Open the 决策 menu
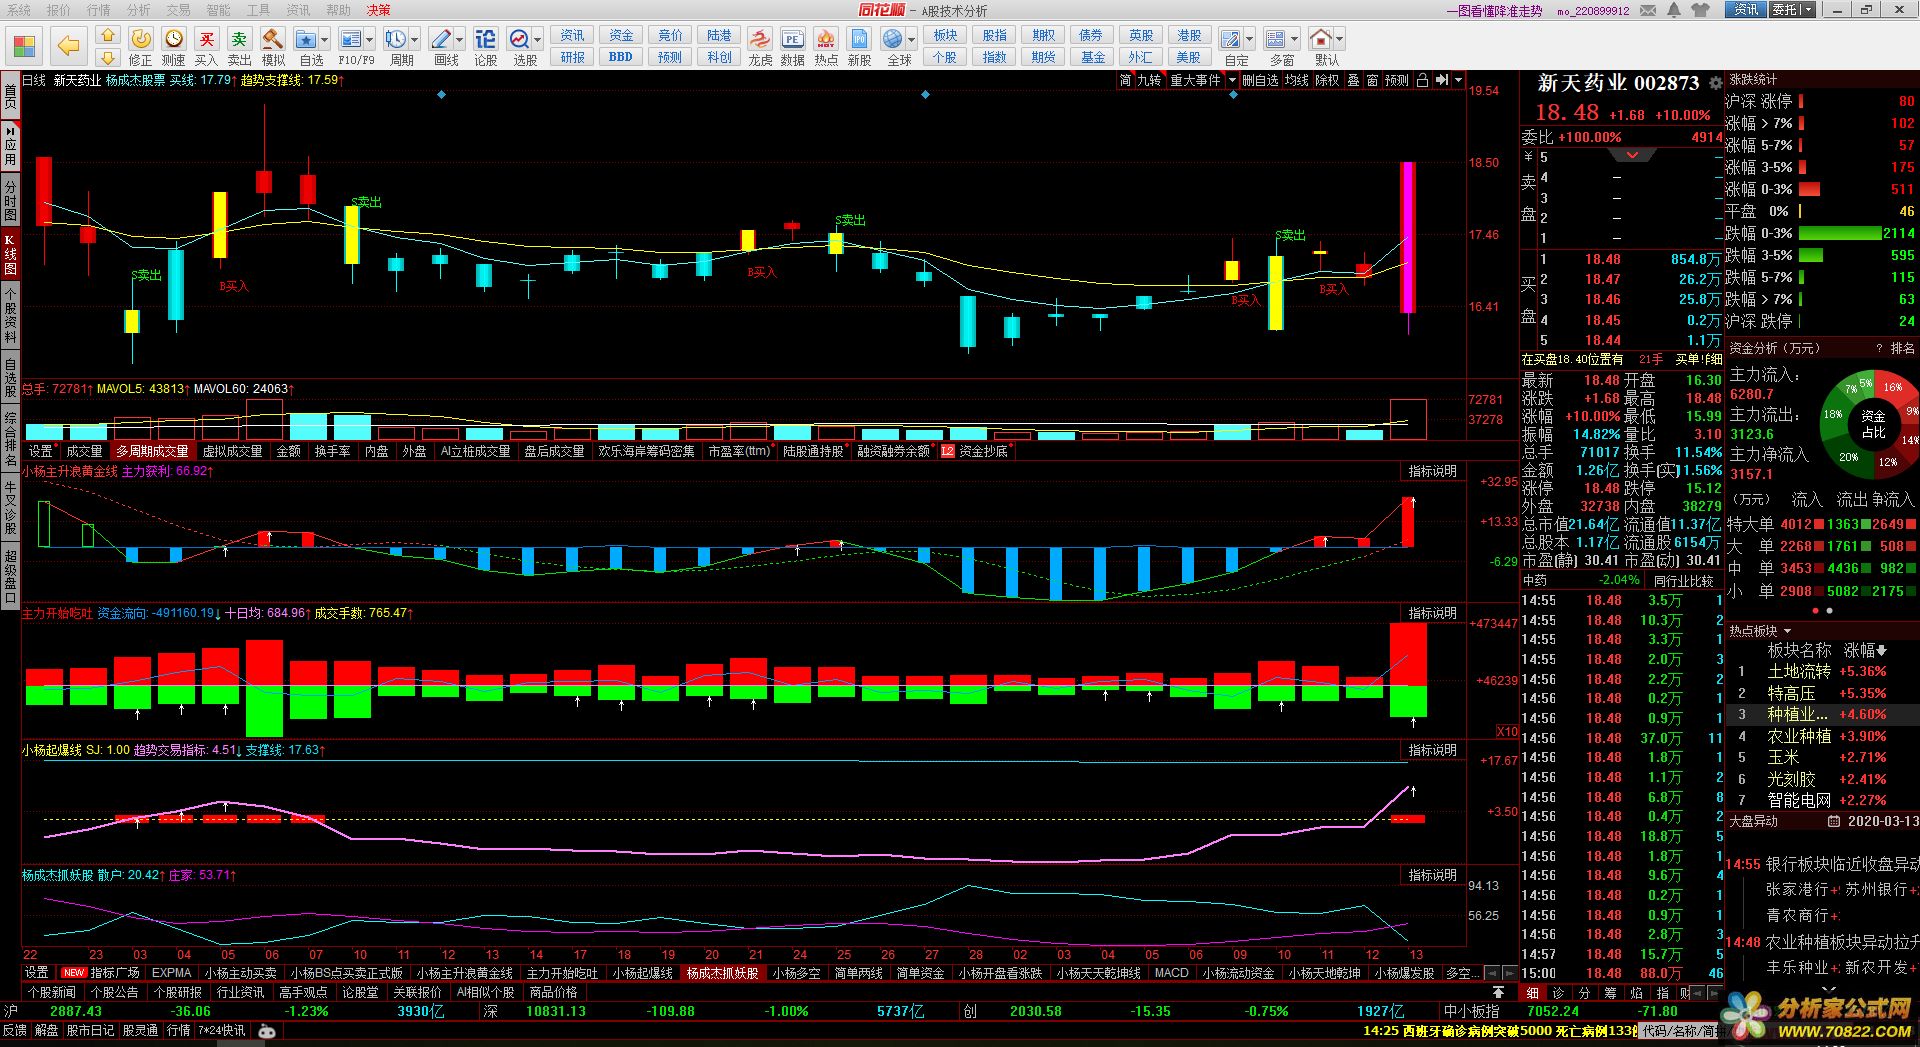 pos(379,10)
